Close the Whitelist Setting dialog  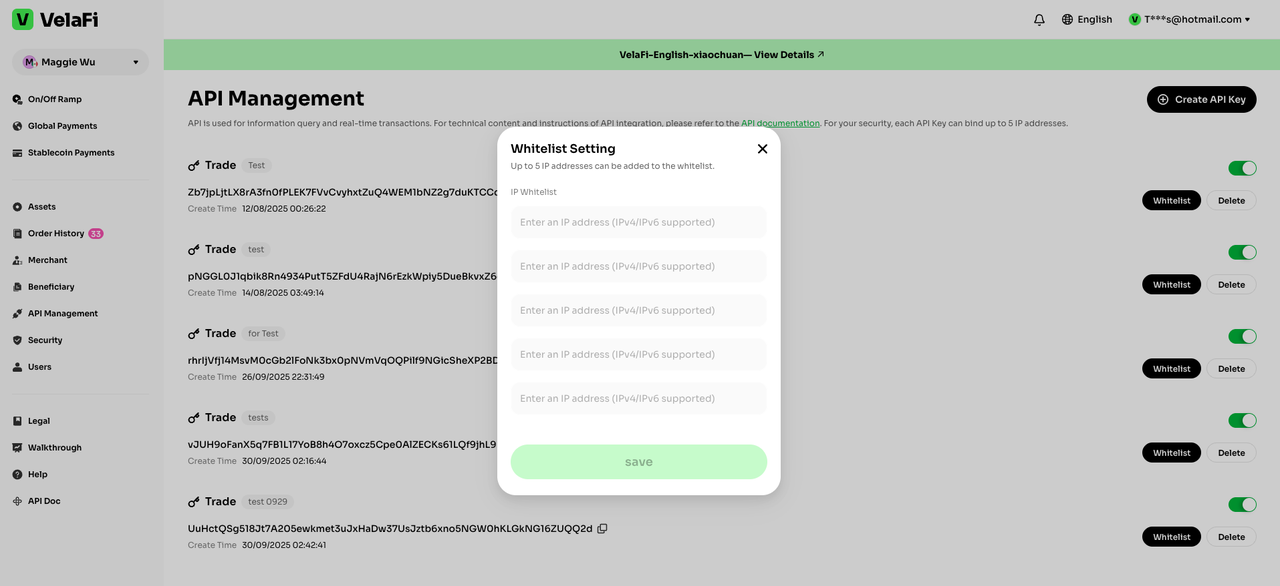point(762,149)
